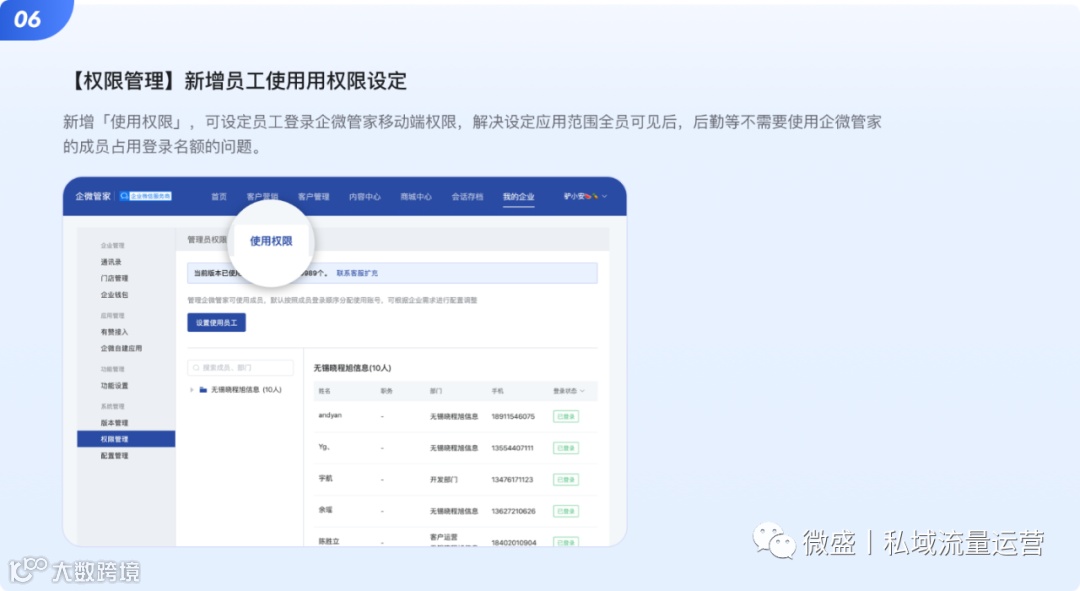Open the 会话存档 navigation tab
The height and width of the screenshot is (591, 1080).
(x=467, y=197)
